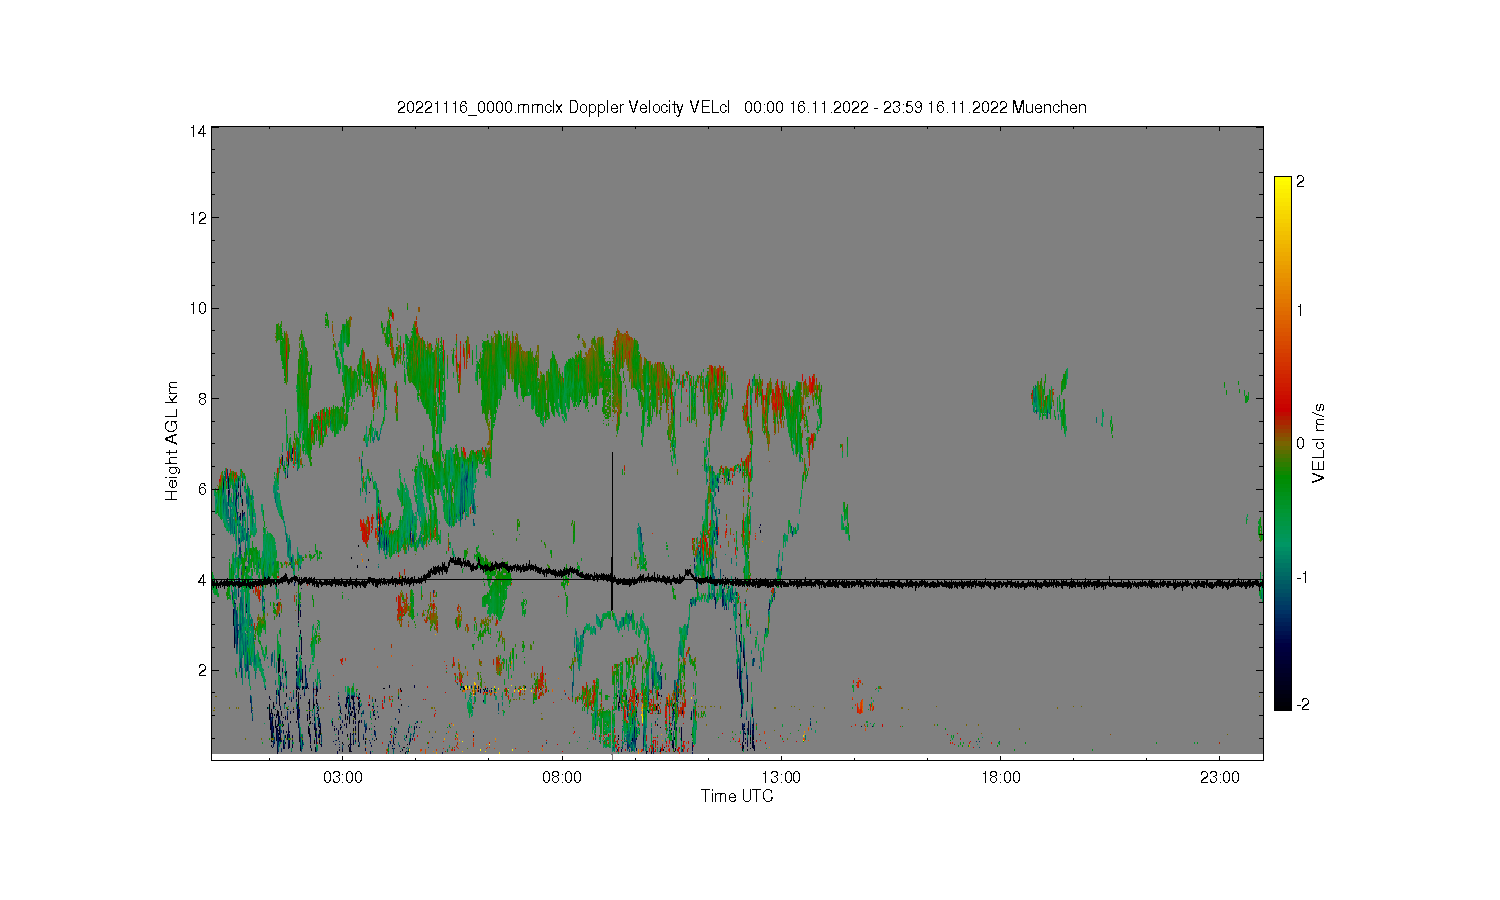Image resolution: width=1500 pixels, height=900 pixels.
Task: Click the 18:00 time tick label
Action: click(1000, 777)
